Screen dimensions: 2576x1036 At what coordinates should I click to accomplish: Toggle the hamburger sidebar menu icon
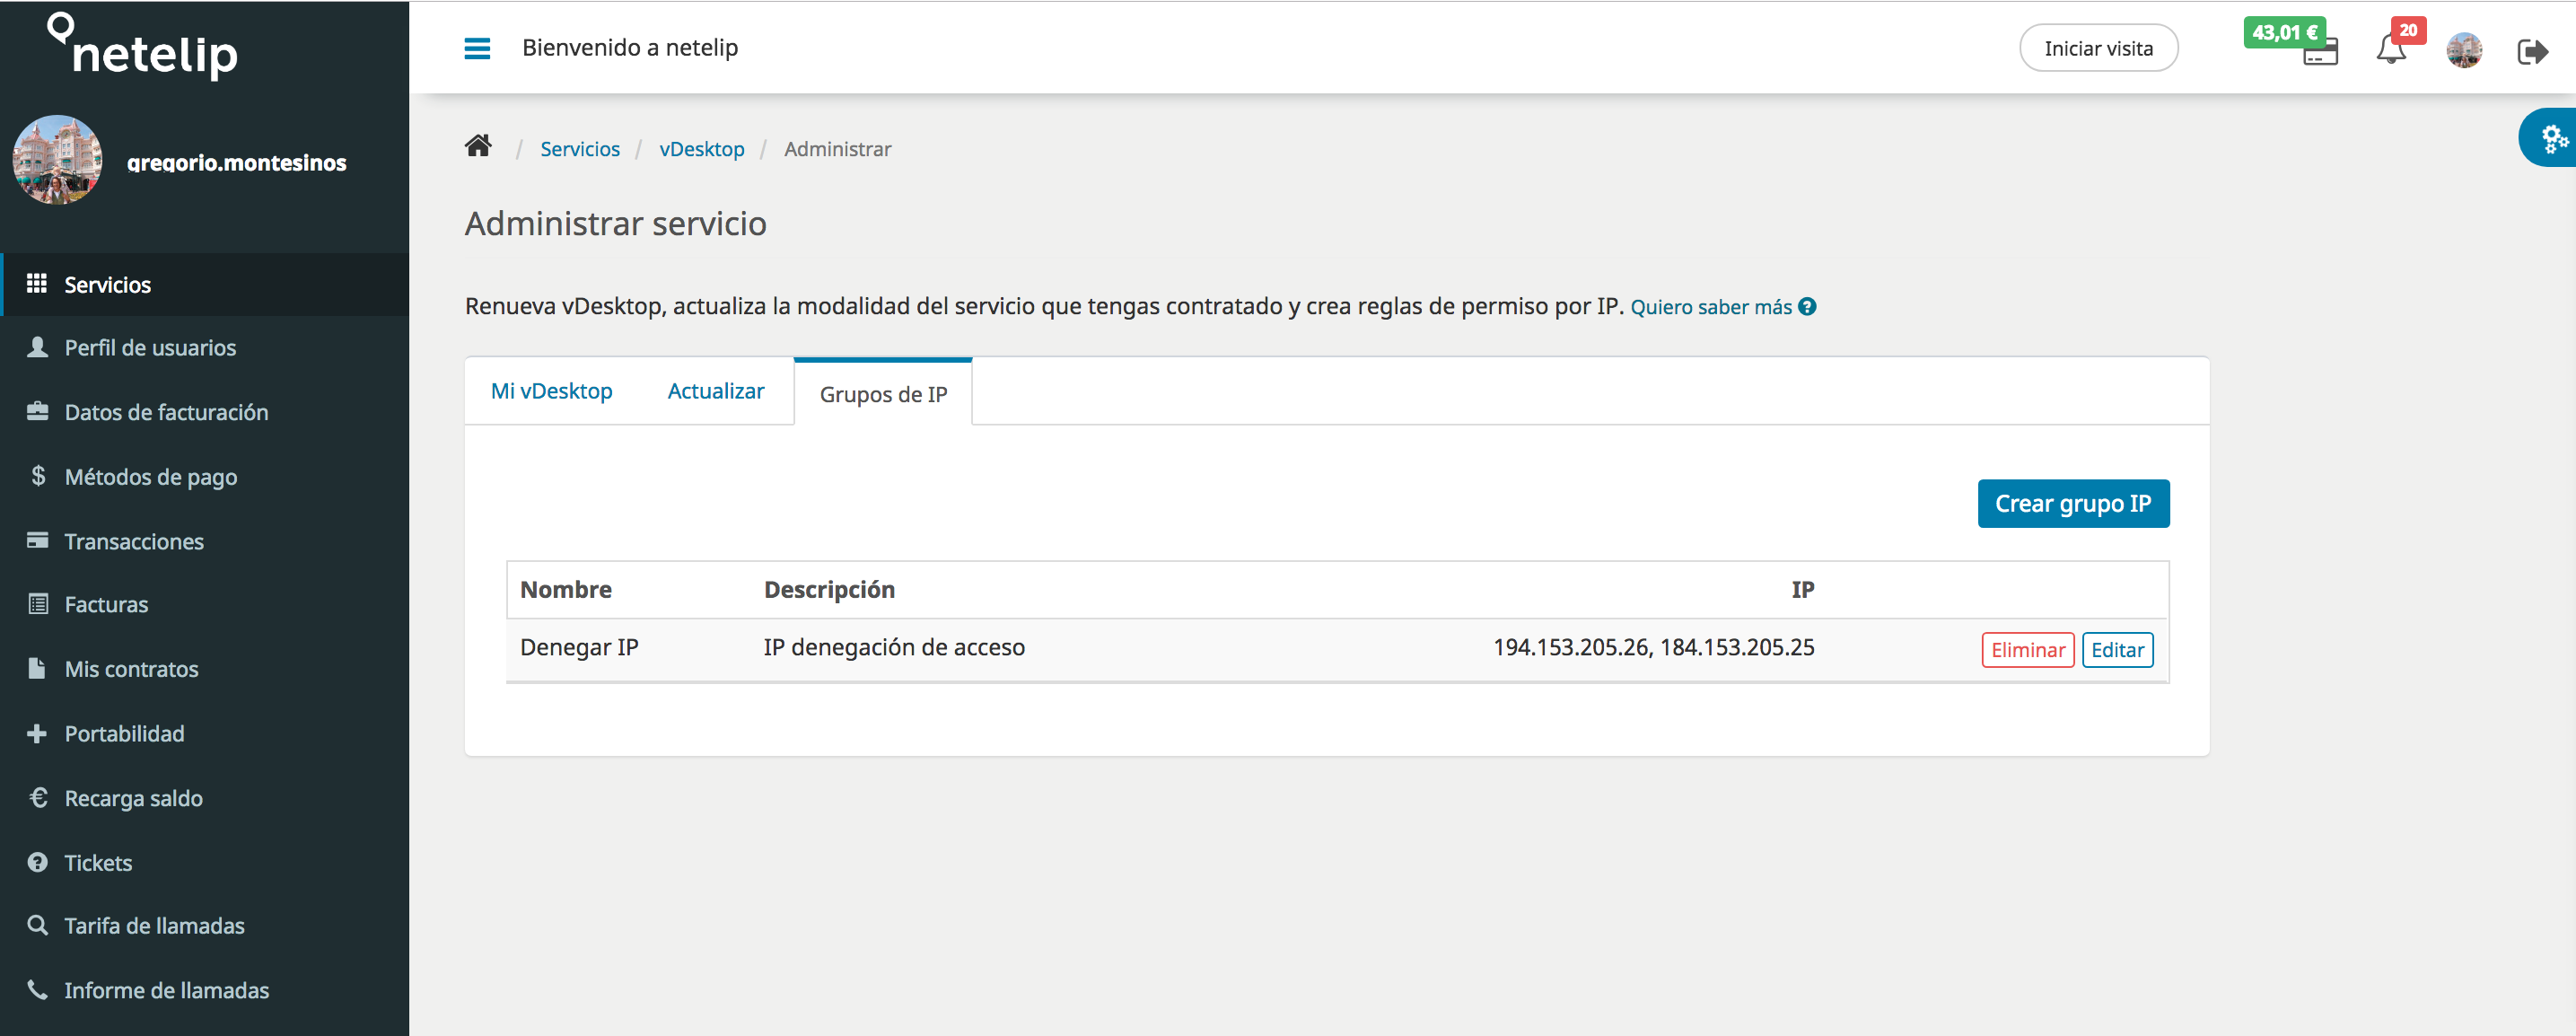pos(477,48)
